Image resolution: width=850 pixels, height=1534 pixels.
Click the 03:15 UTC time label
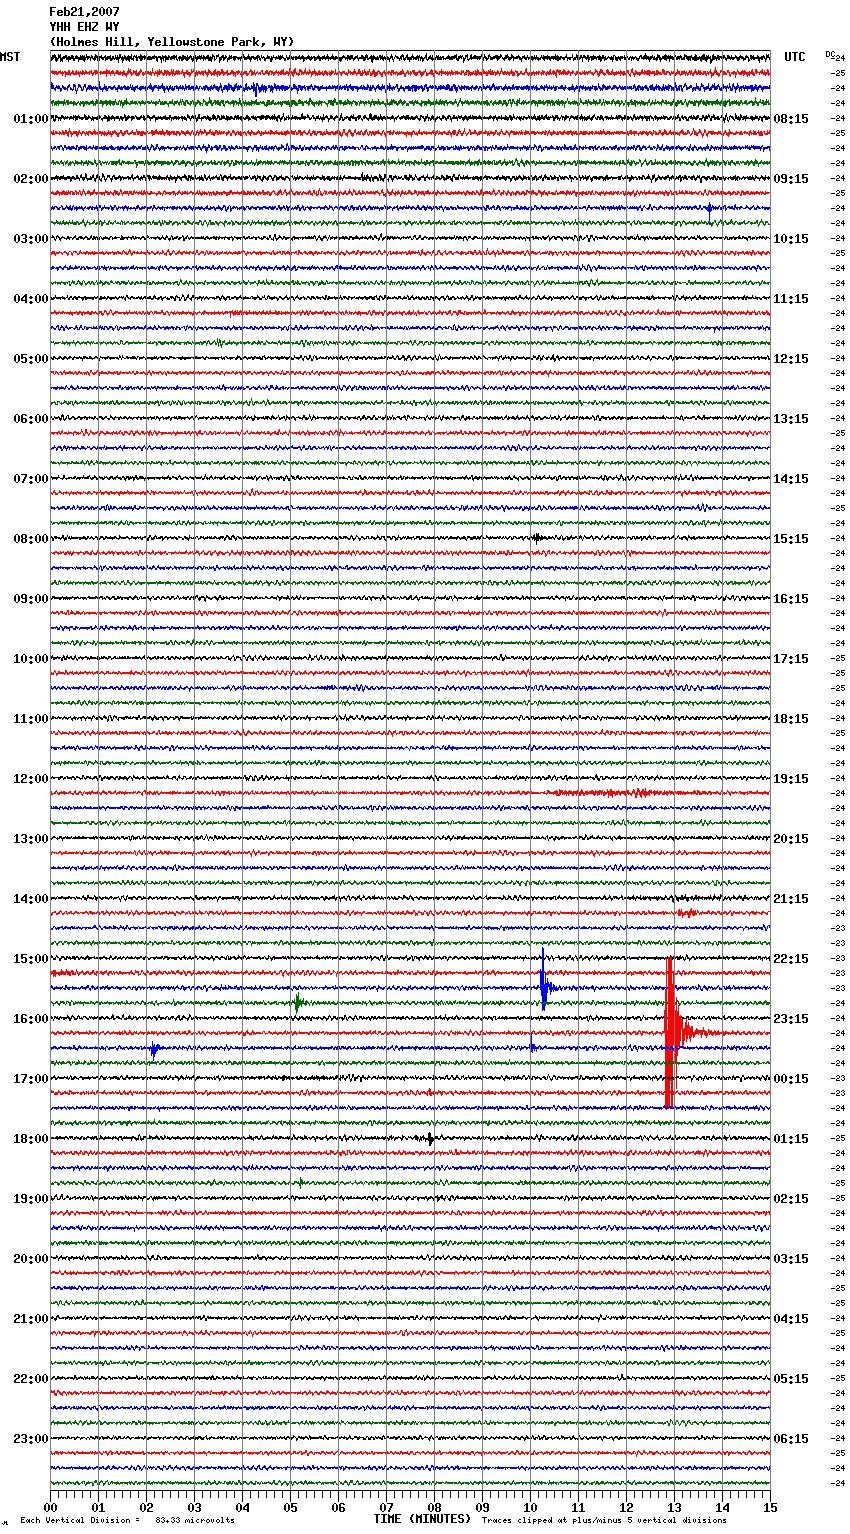pos(791,1259)
